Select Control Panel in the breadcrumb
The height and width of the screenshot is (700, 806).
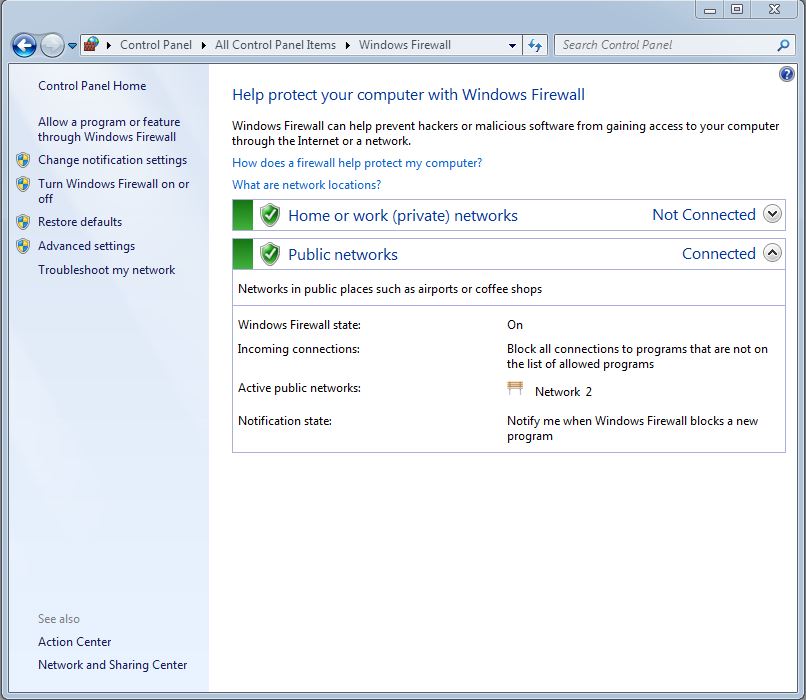click(x=156, y=45)
